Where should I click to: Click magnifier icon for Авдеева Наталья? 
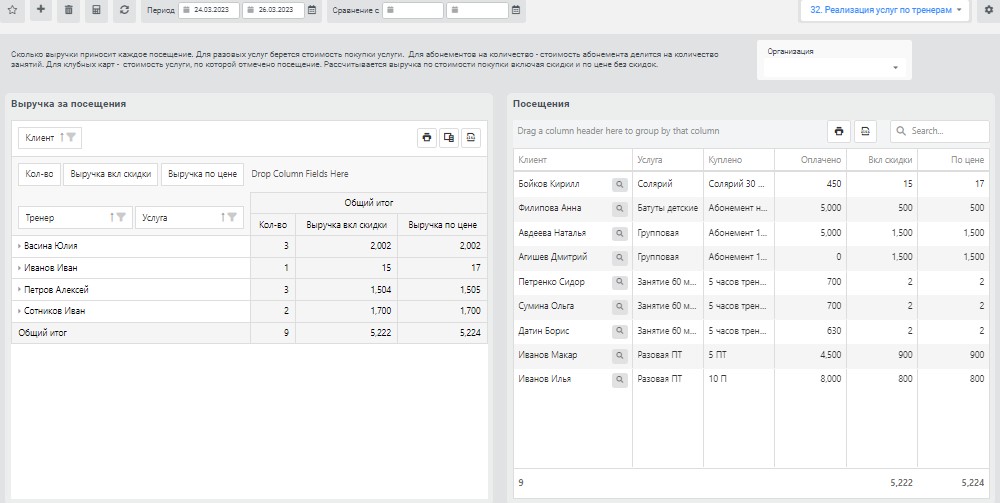619,233
